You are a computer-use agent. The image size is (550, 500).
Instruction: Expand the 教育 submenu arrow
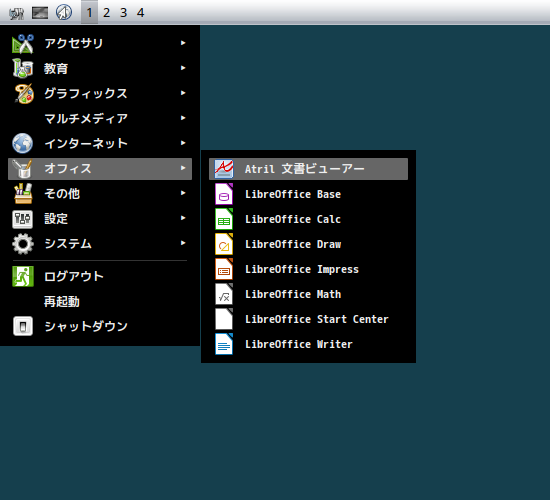pyautogui.click(x=183, y=68)
